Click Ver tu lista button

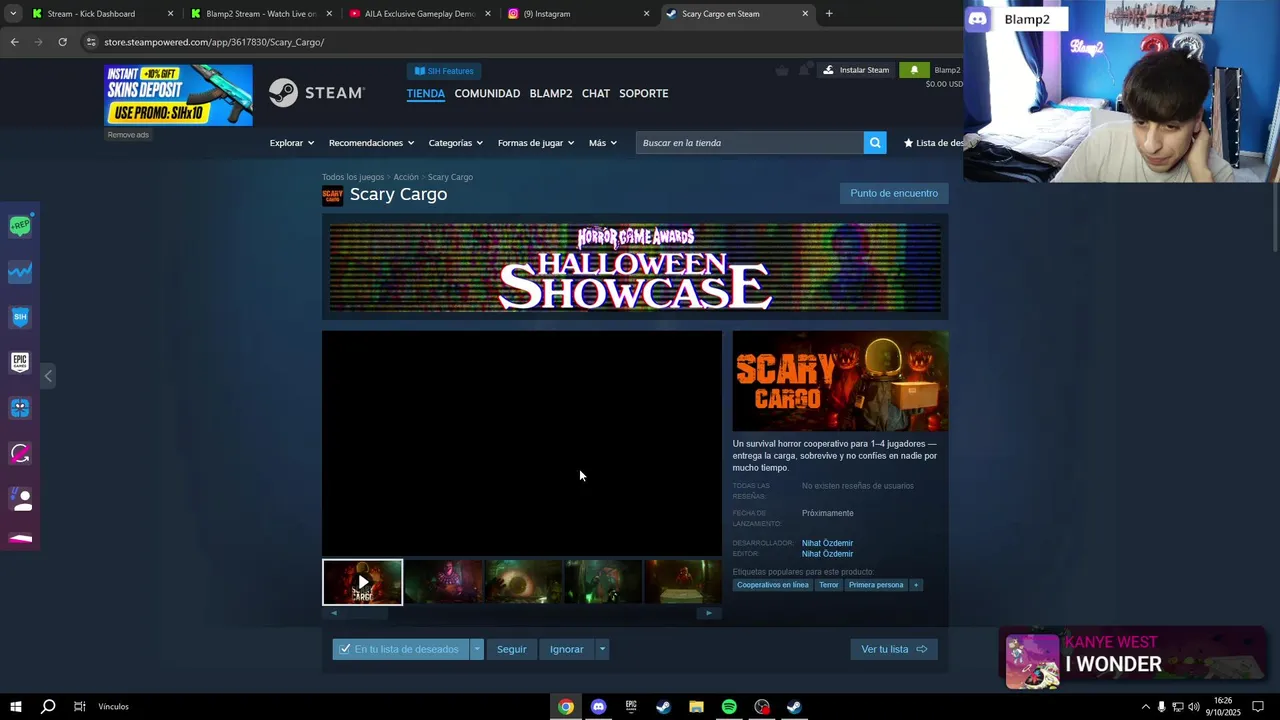coord(894,649)
